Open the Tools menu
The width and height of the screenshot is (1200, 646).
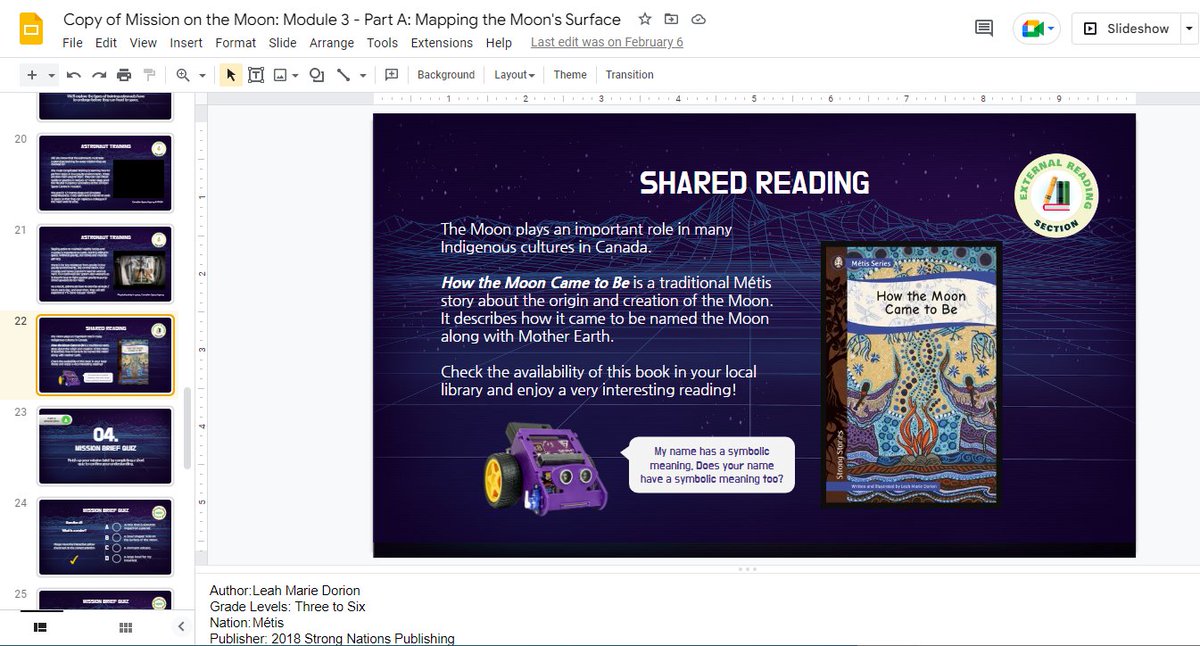382,43
